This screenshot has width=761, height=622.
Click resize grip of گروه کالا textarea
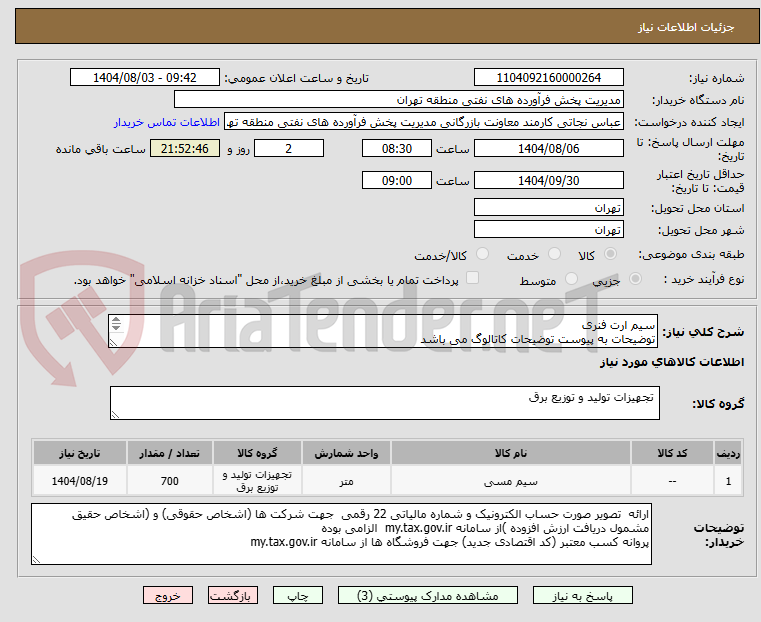(115, 414)
